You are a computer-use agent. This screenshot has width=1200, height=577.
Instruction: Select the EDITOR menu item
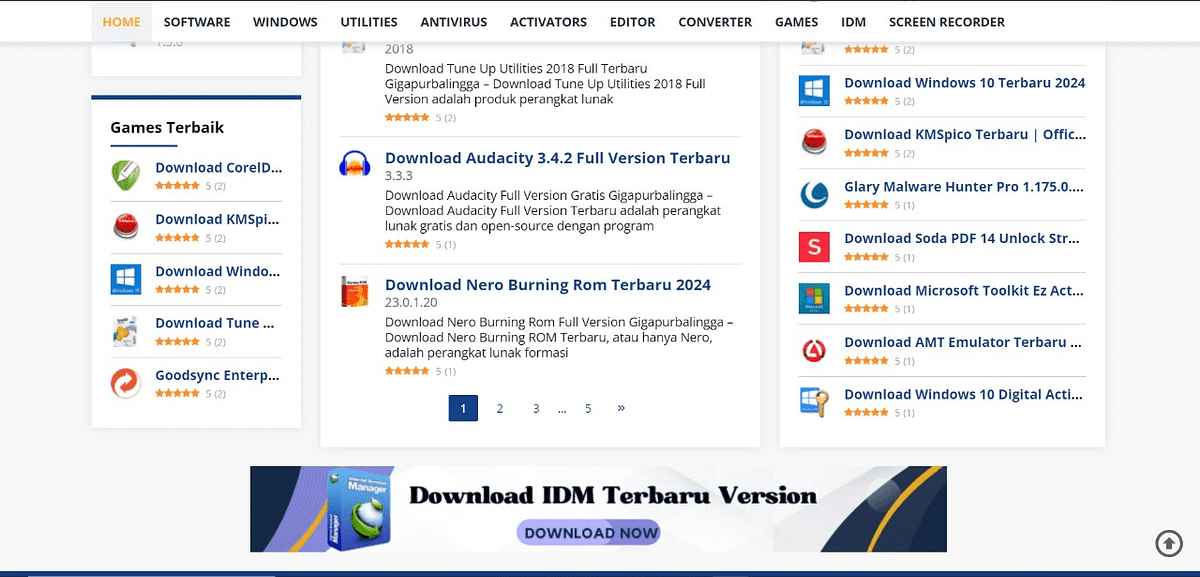[633, 22]
